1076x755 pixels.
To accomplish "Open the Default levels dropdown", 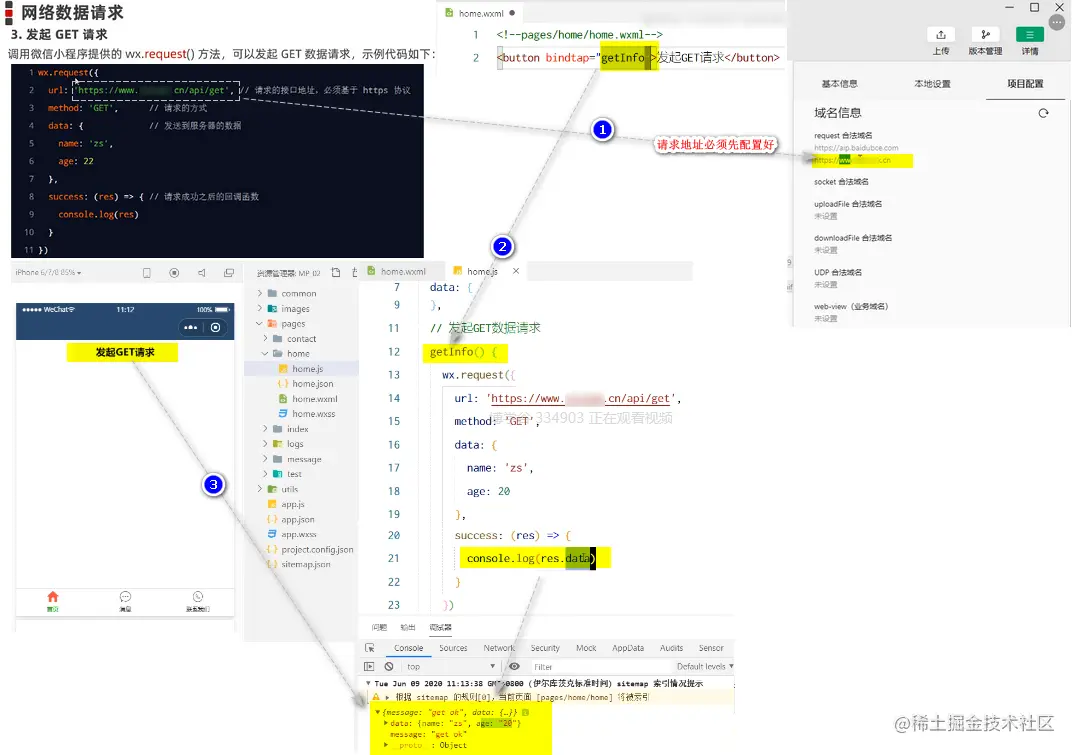I will point(705,666).
